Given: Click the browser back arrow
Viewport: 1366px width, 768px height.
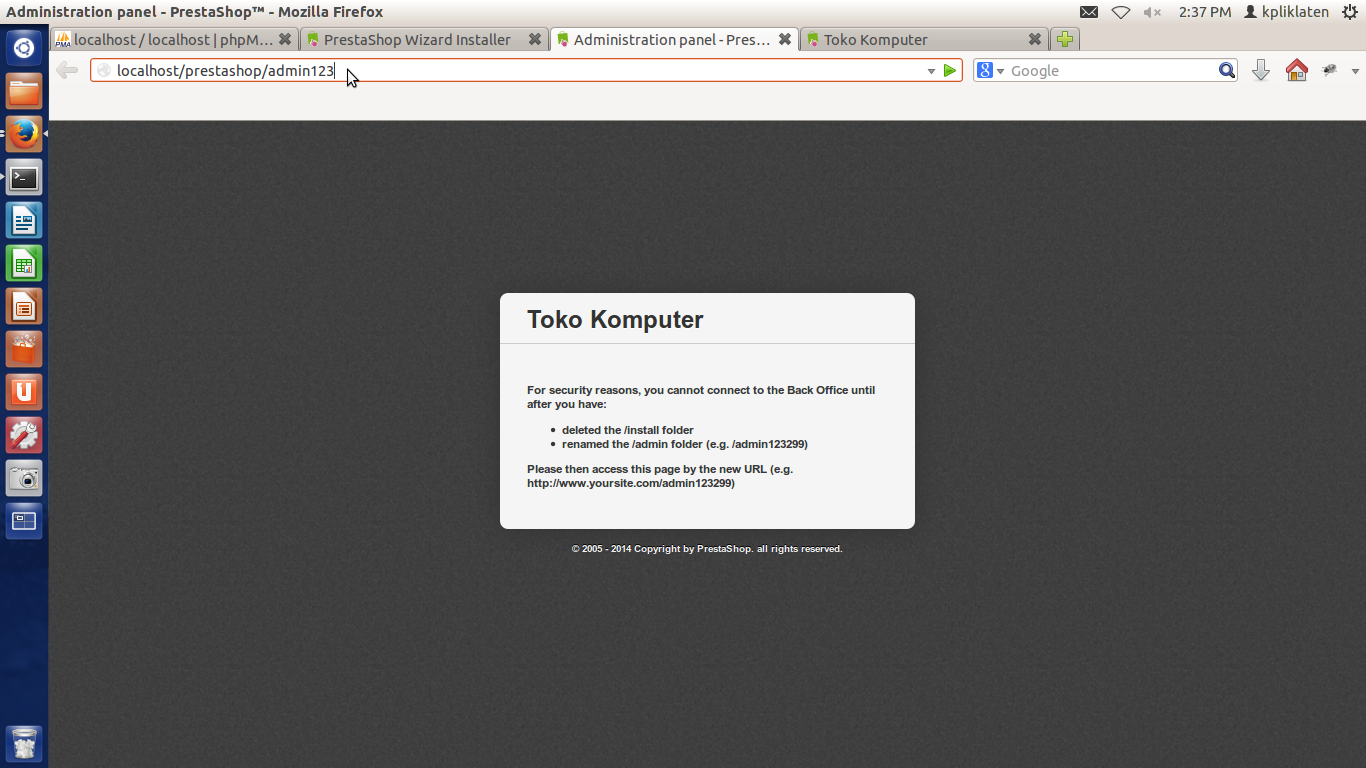Looking at the screenshot, I should [x=67, y=70].
